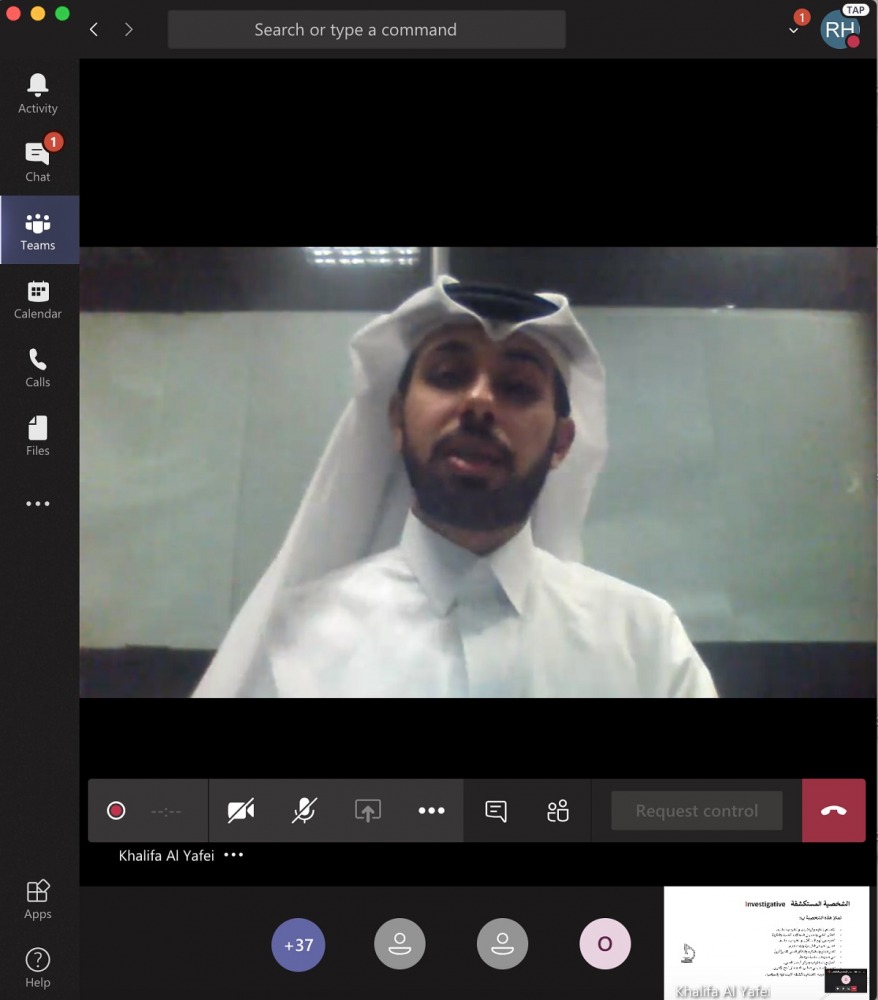The image size is (878, 1000).
Task: Open the Apps store
Action: pyautogui.click(x=38, y=899)
